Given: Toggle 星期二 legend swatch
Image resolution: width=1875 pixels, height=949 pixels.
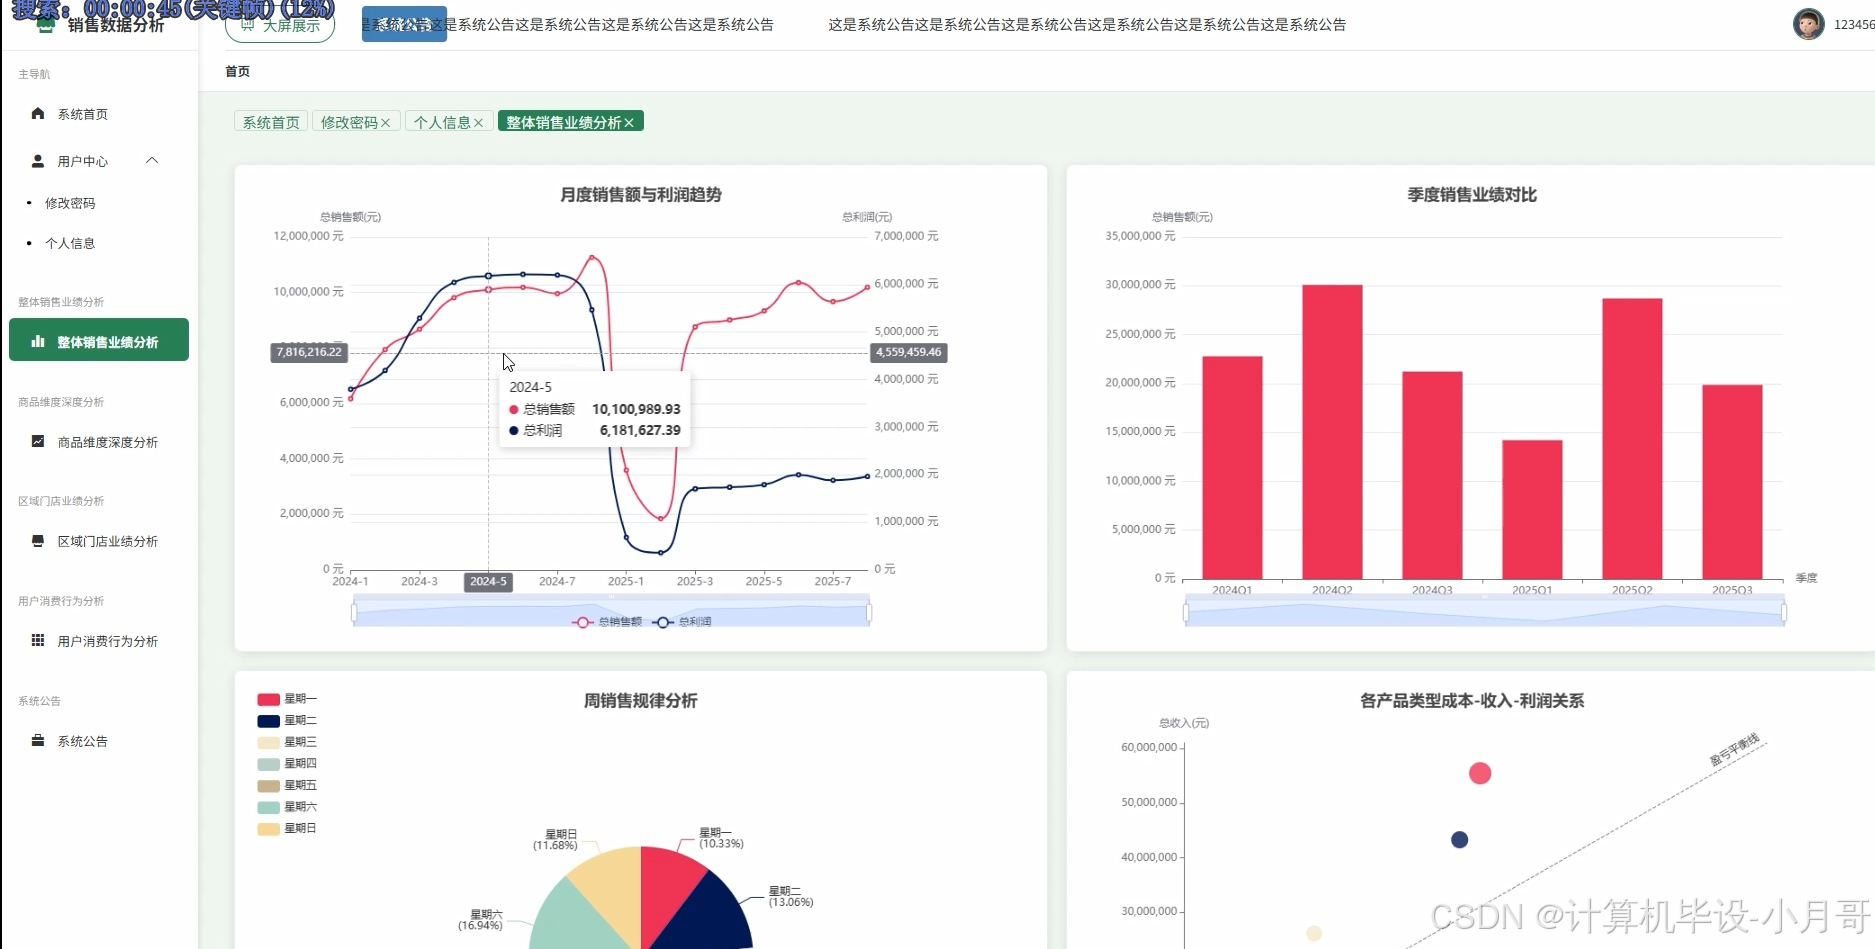Looking at the screenshot, I should pyautogui.click(x=268, y=721).
